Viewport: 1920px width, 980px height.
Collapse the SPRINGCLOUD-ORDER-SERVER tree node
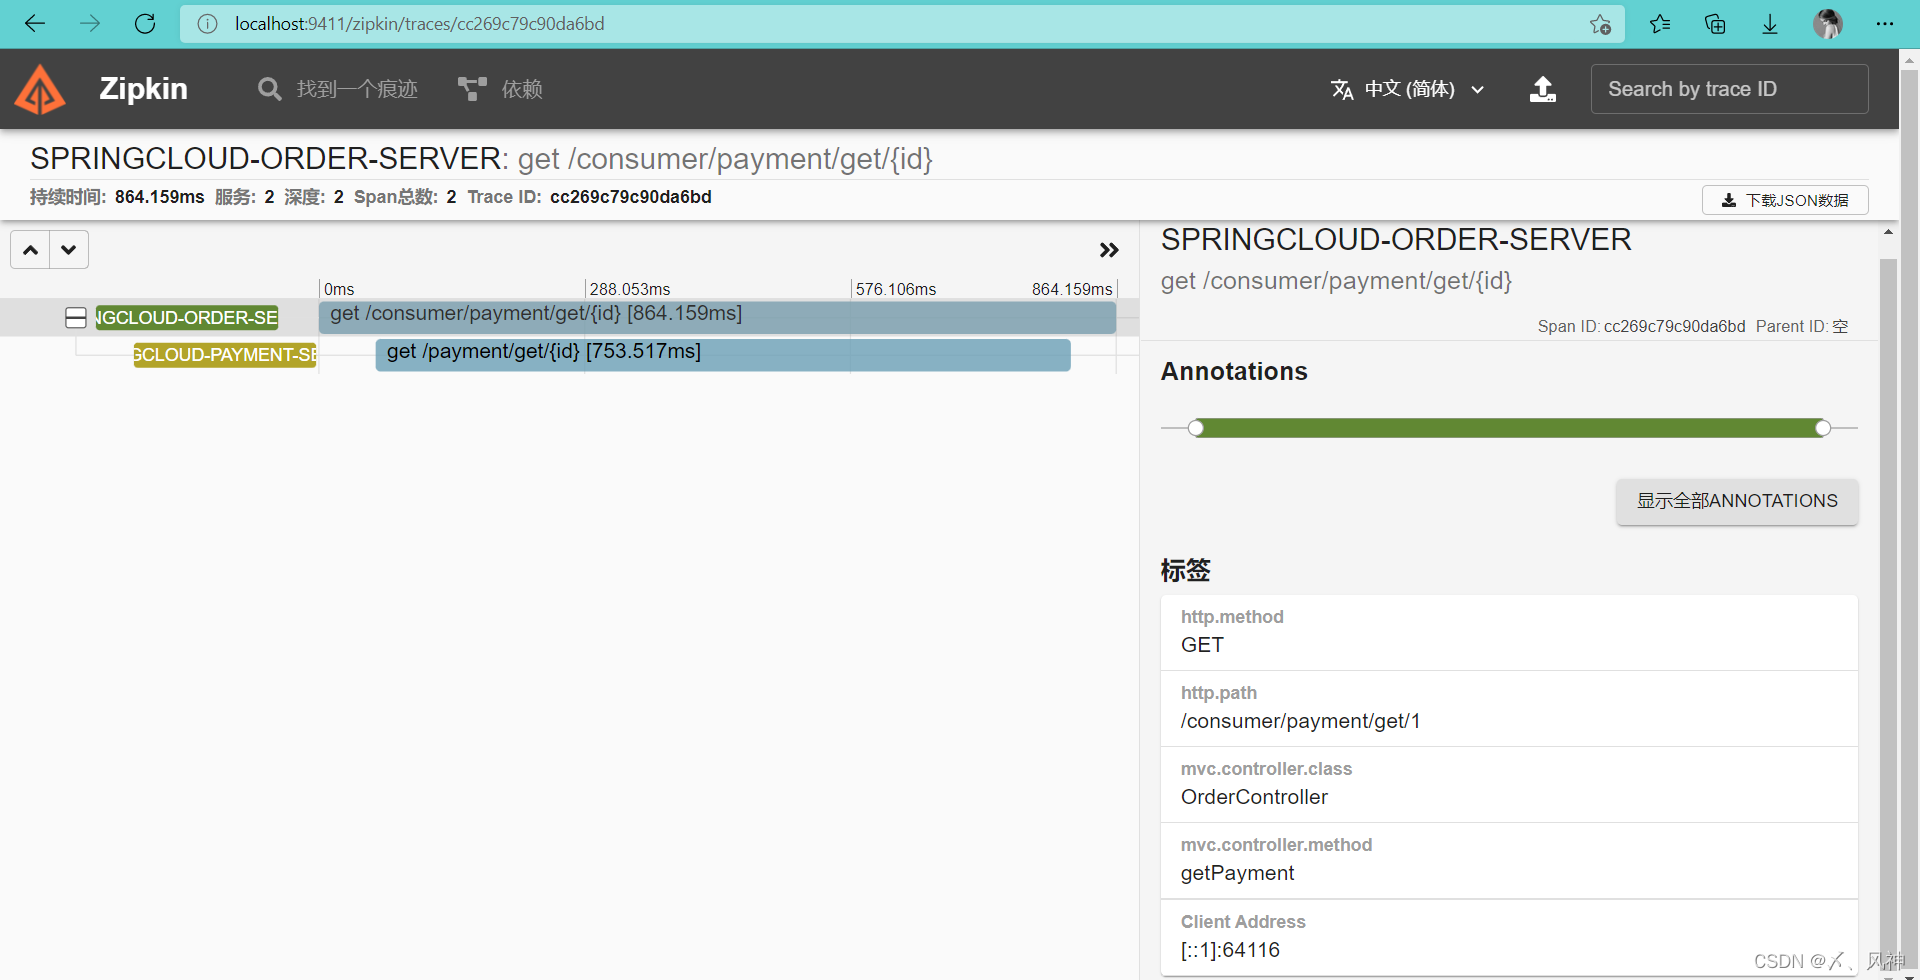click(76, 318)
